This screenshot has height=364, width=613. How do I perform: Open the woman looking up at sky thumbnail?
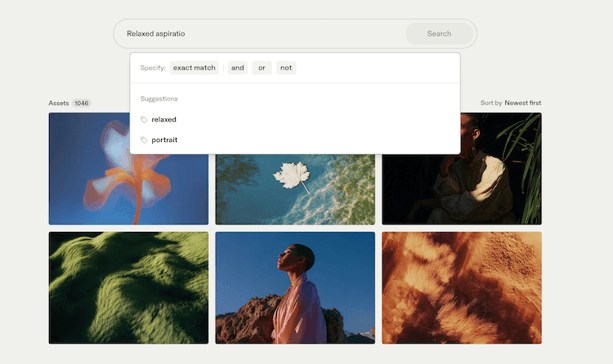[295, 288]
